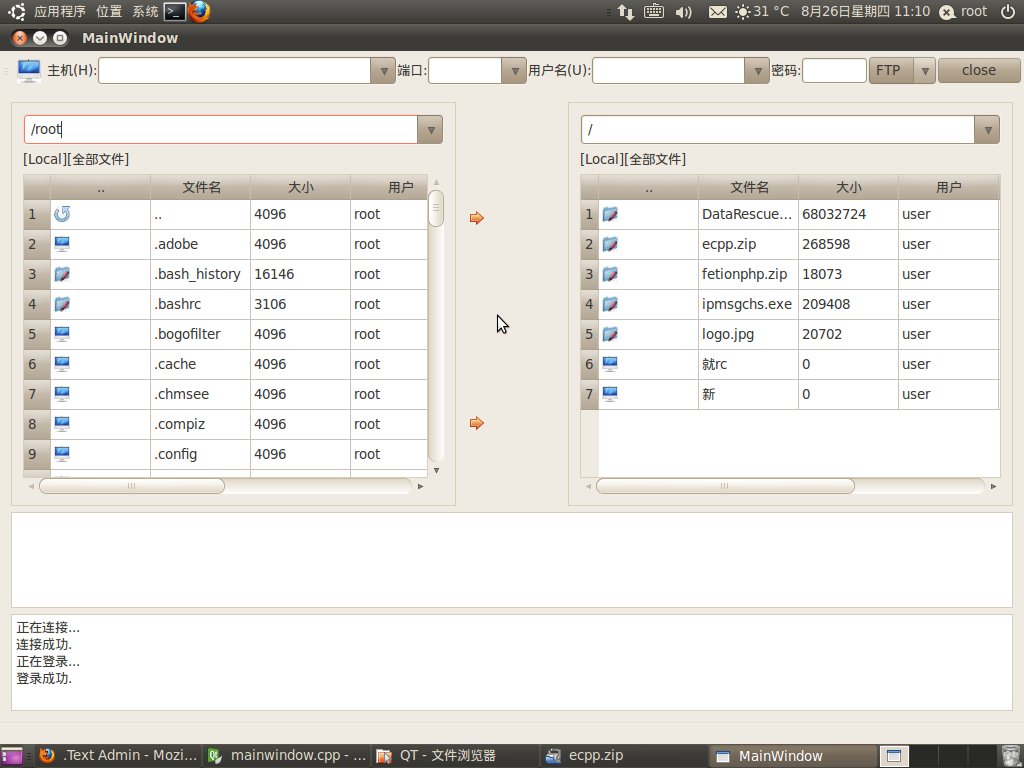Click the close button in the toolbar
The width and height of the screenshot is (1024, 768).
979,71
